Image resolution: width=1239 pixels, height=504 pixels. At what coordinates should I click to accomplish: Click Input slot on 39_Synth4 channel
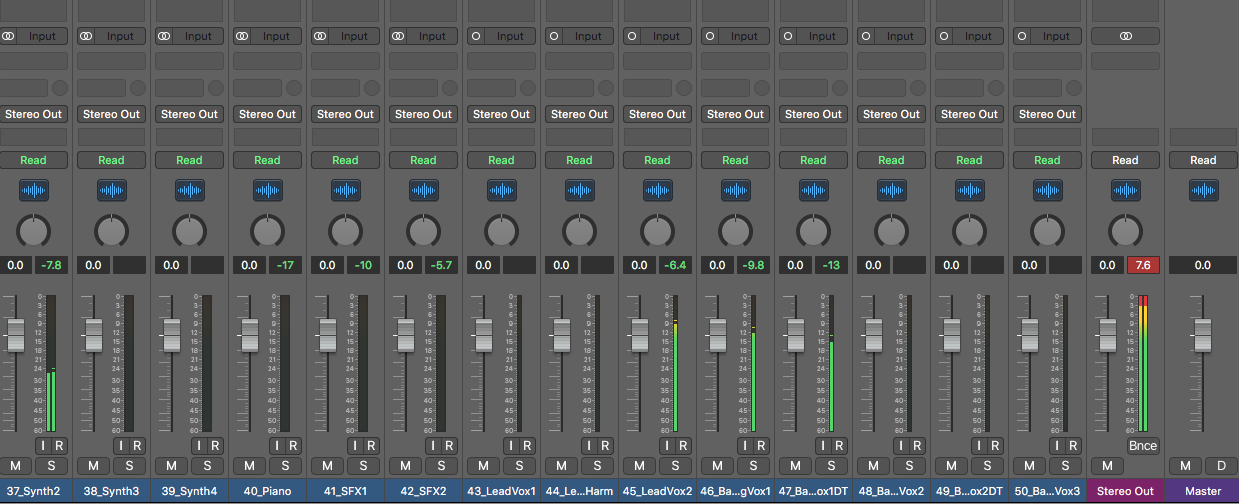[x=198, y=36]
